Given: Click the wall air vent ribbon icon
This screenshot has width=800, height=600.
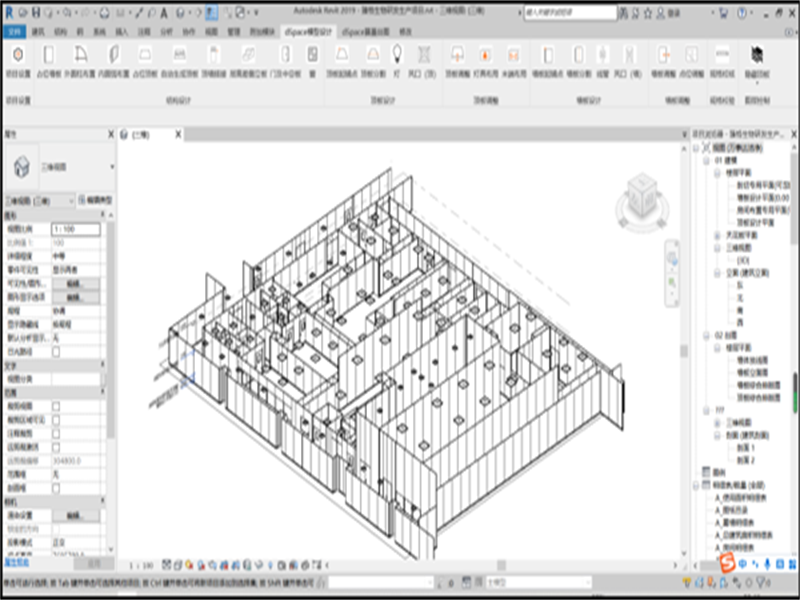Looking at the screenshot, I should click(x=629, y=55).
